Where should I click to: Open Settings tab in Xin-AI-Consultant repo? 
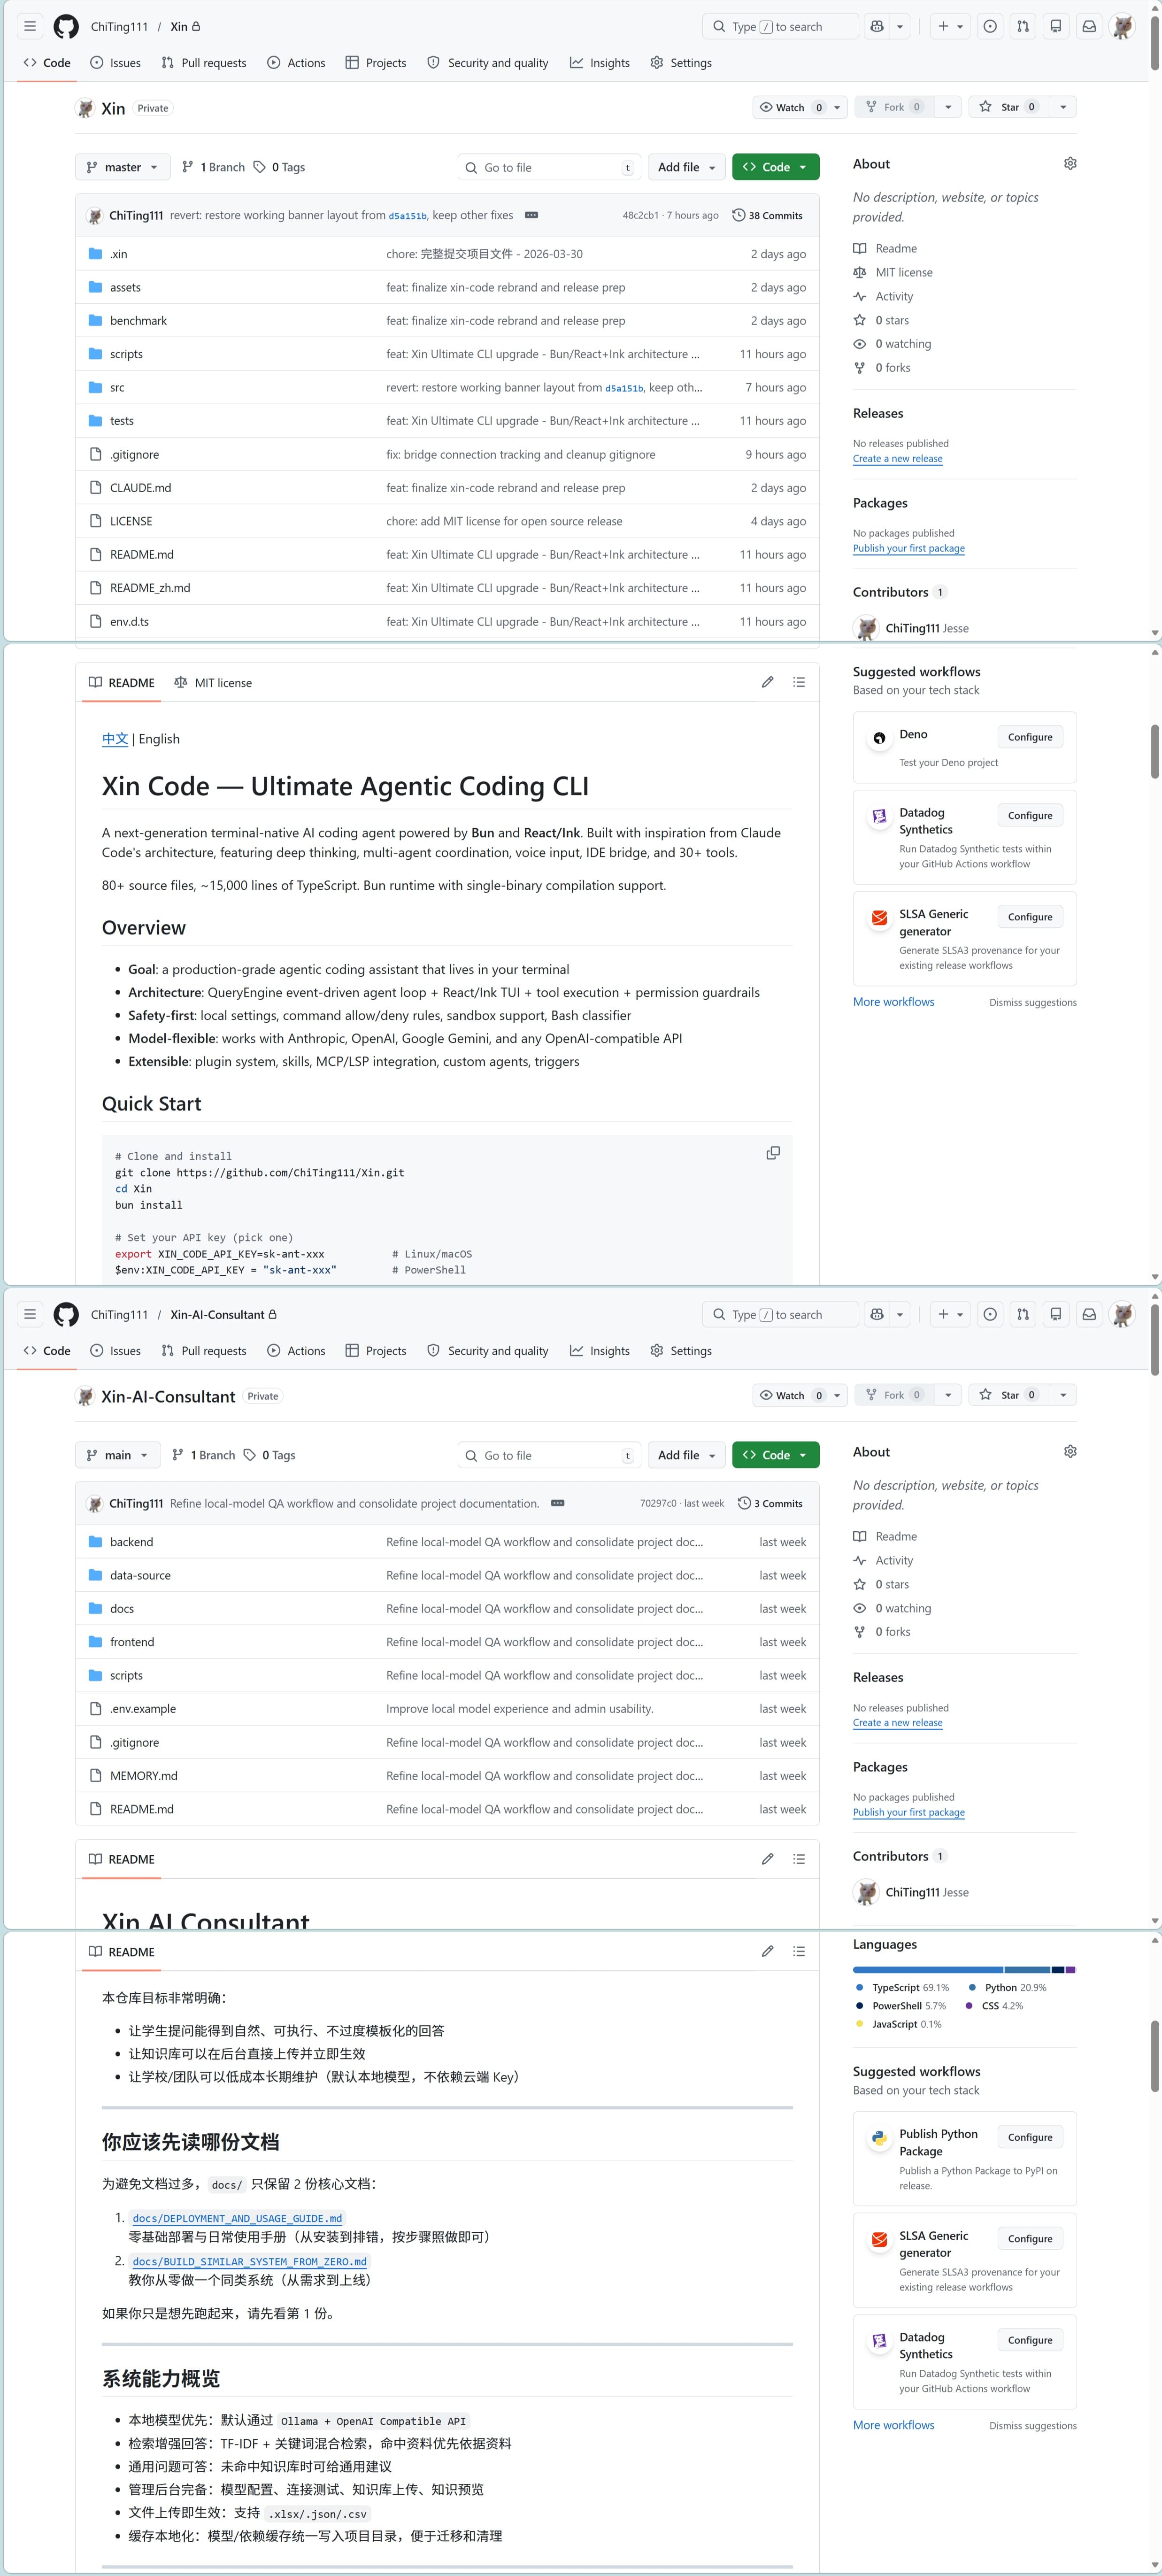(x=681, y=1351)
